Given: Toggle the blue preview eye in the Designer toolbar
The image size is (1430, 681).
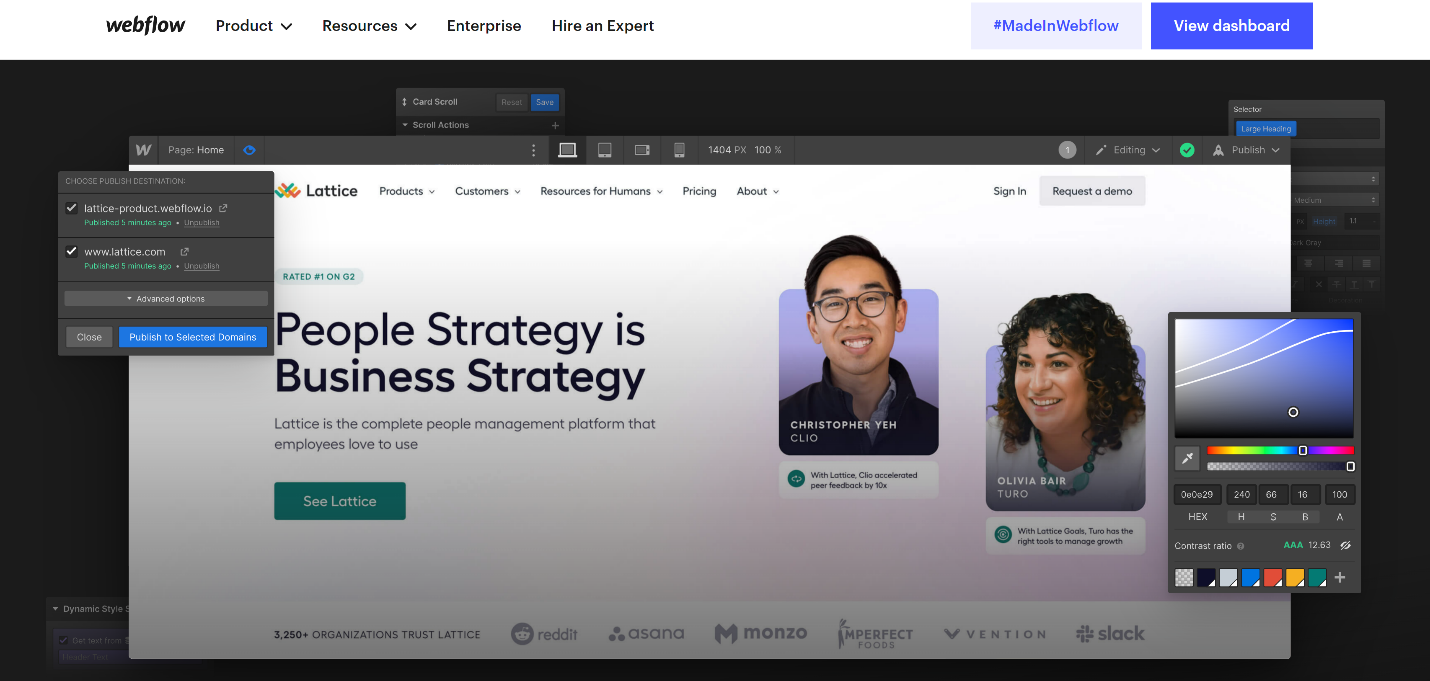Looking at the screenshot, I should tap(249, 150).
